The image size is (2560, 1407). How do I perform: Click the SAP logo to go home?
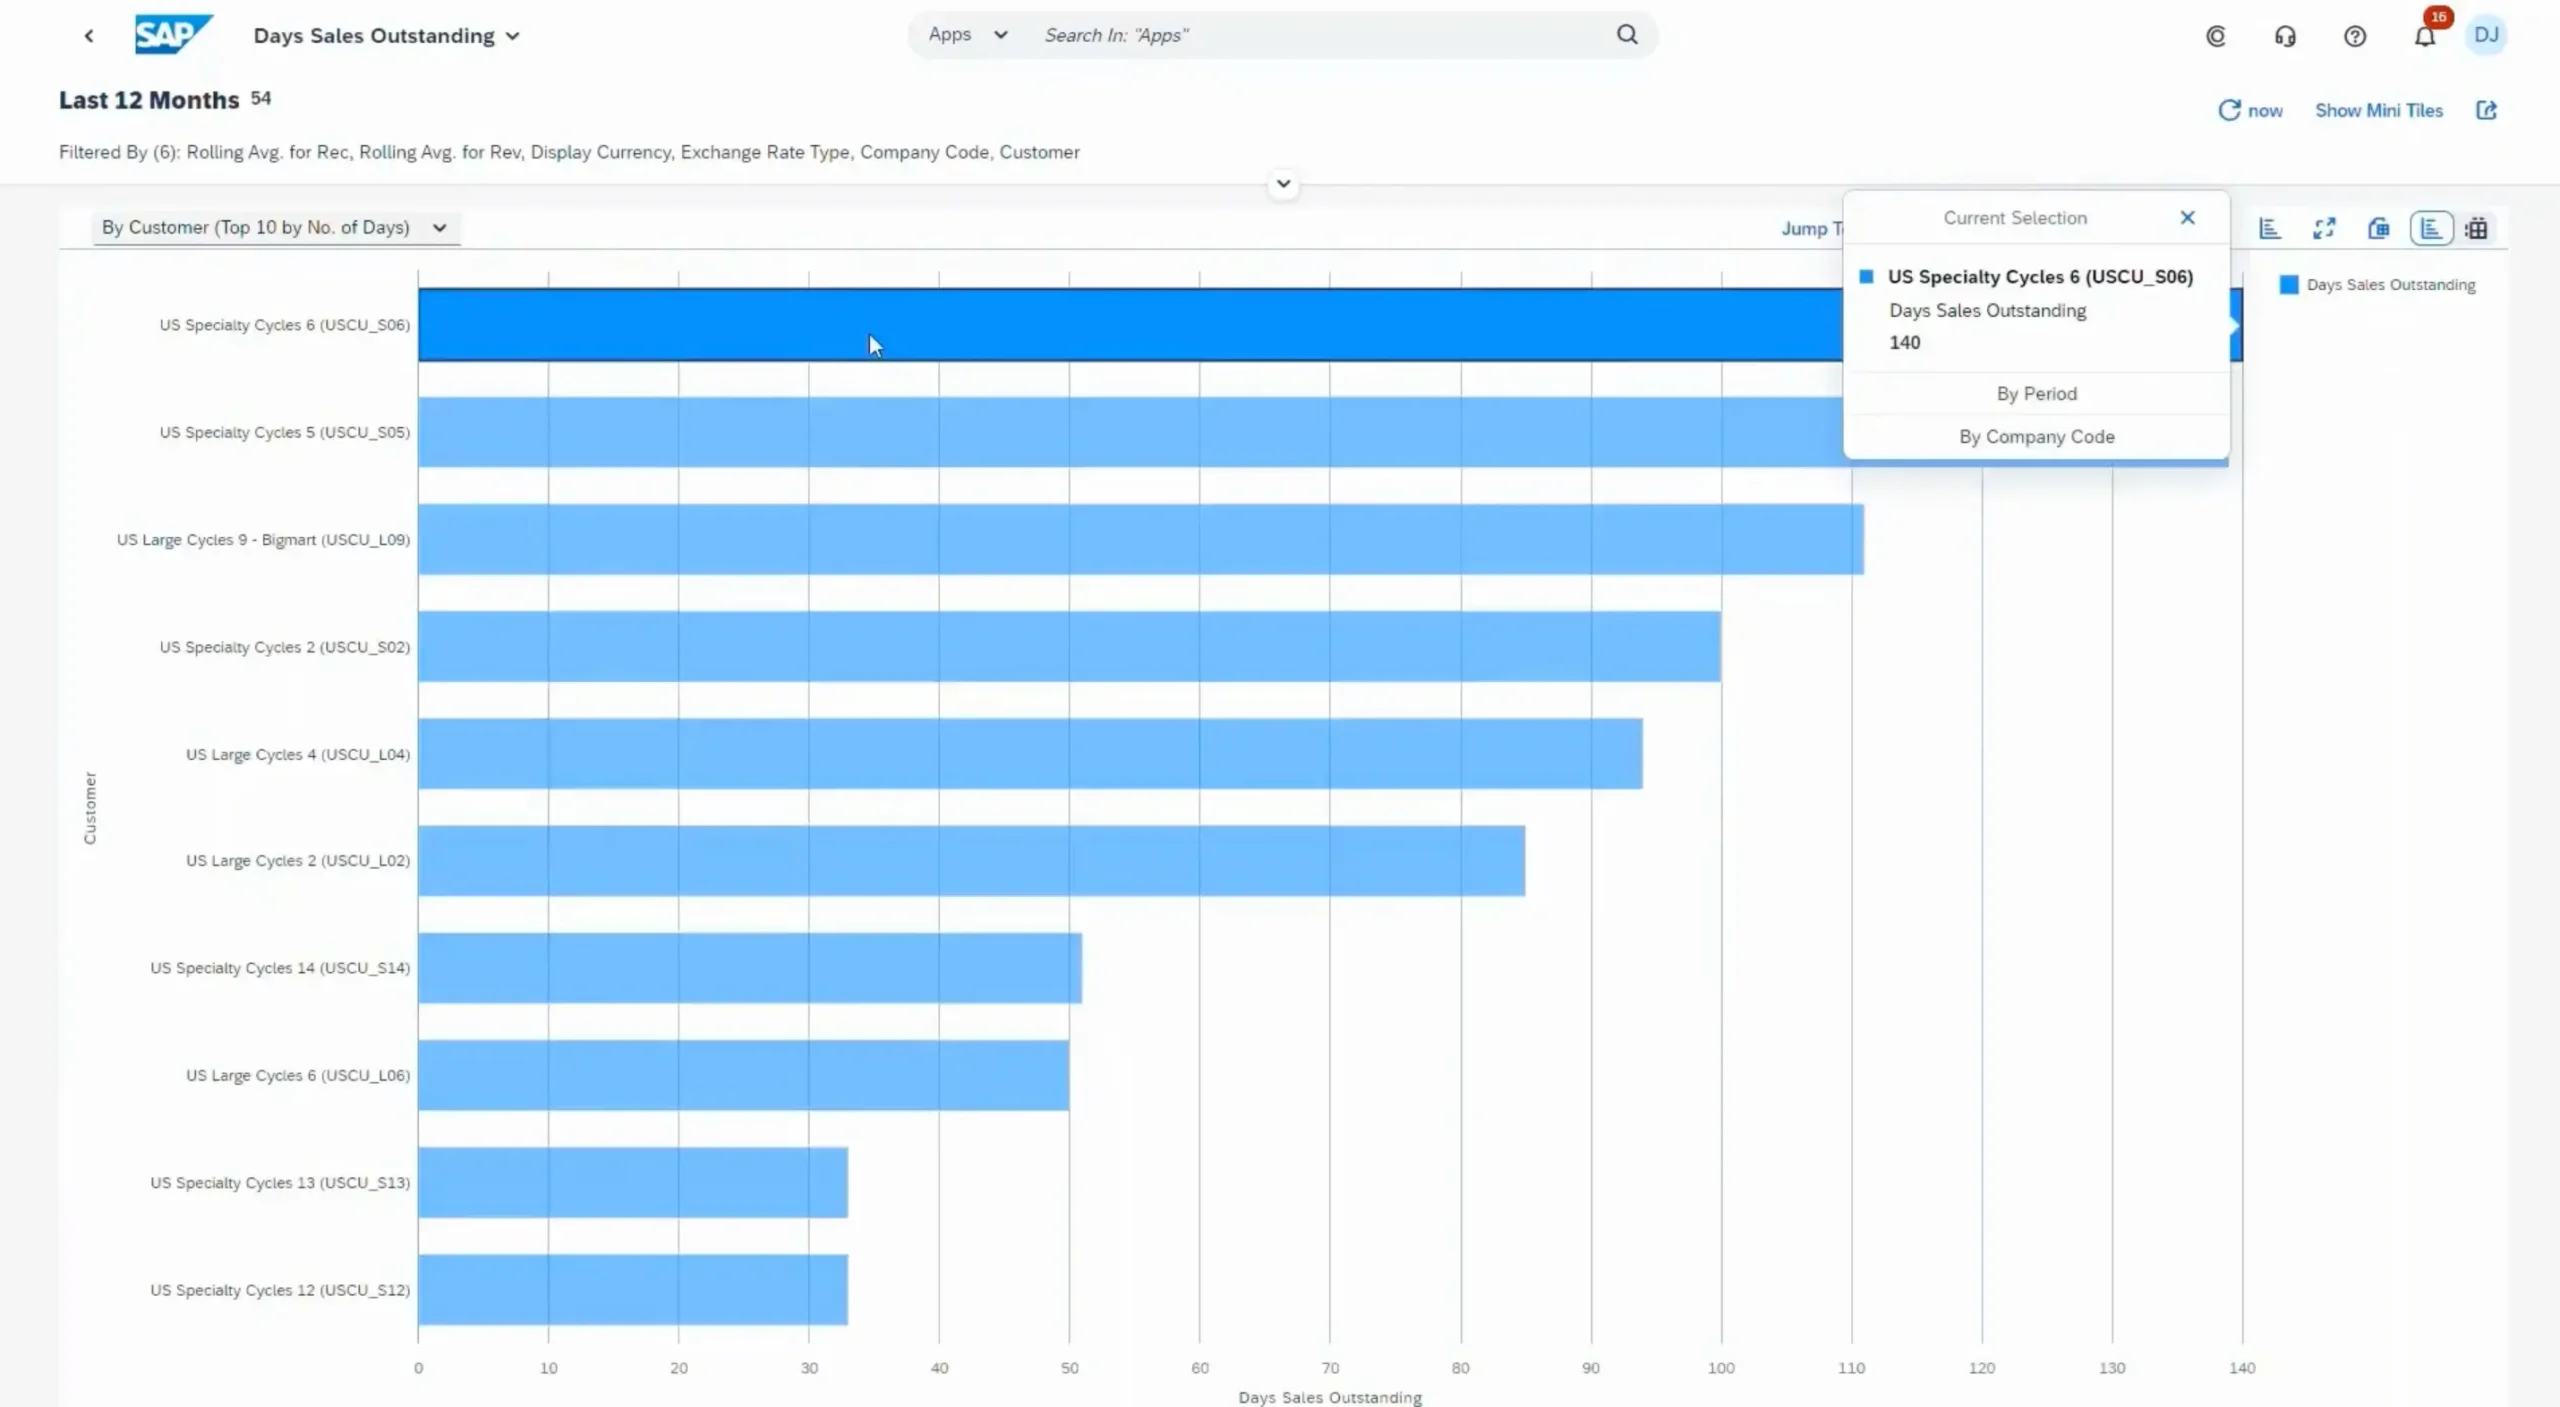pos(173,35)
